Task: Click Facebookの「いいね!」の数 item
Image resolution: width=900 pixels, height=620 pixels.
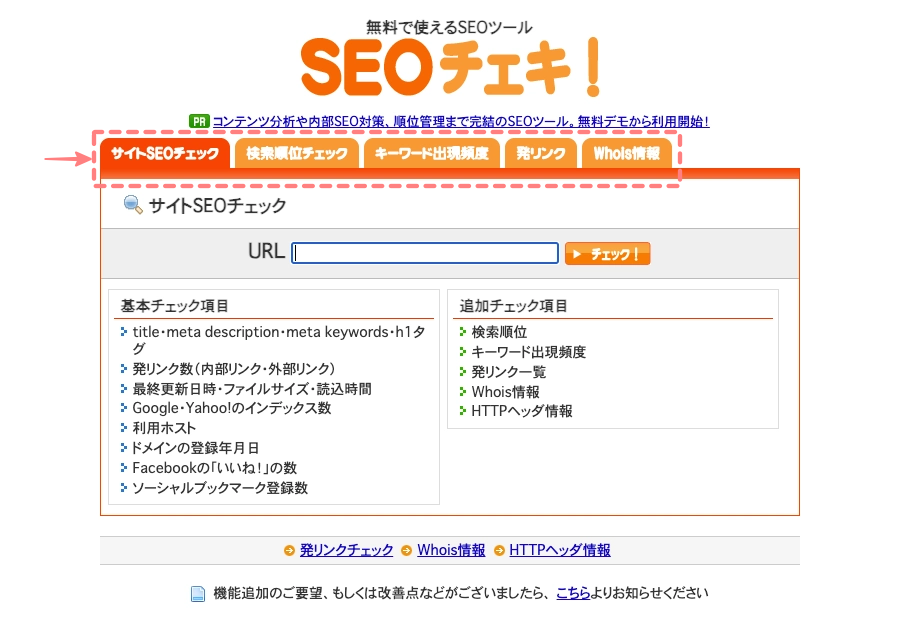Action: pos(215,468)
